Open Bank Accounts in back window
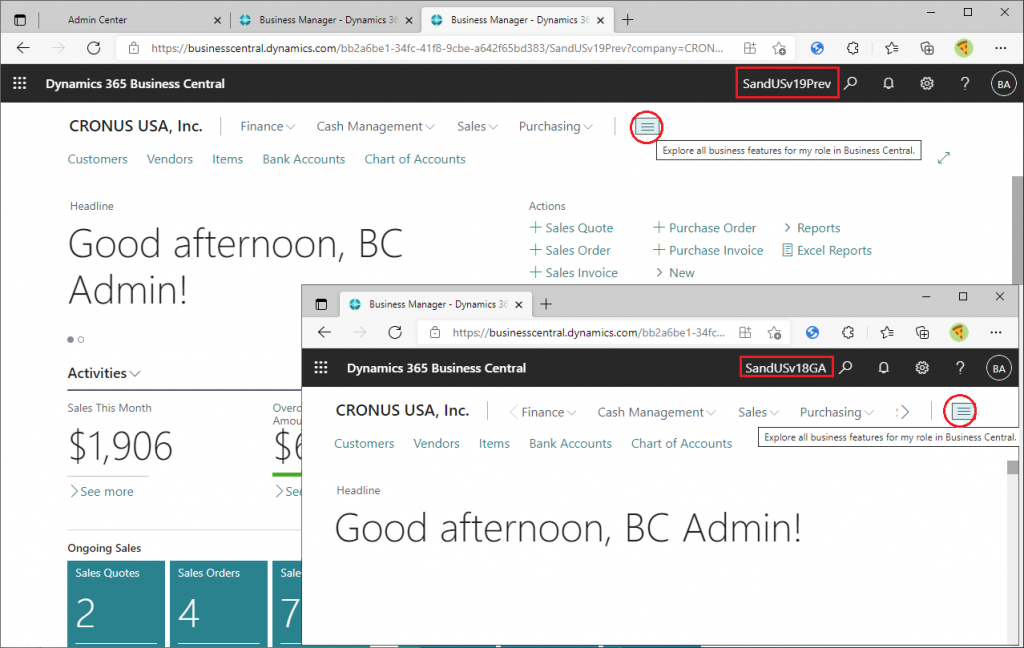Screen dimensions: 1024x648 point(304,159)
